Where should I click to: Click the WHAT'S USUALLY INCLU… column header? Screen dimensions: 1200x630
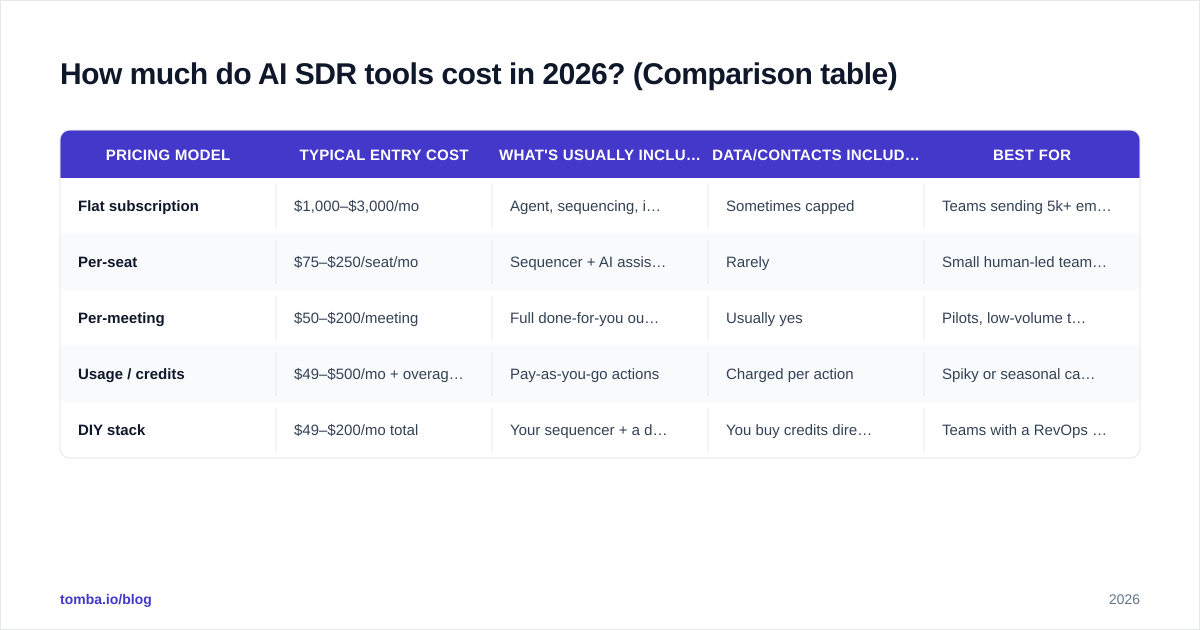(600, 155)
